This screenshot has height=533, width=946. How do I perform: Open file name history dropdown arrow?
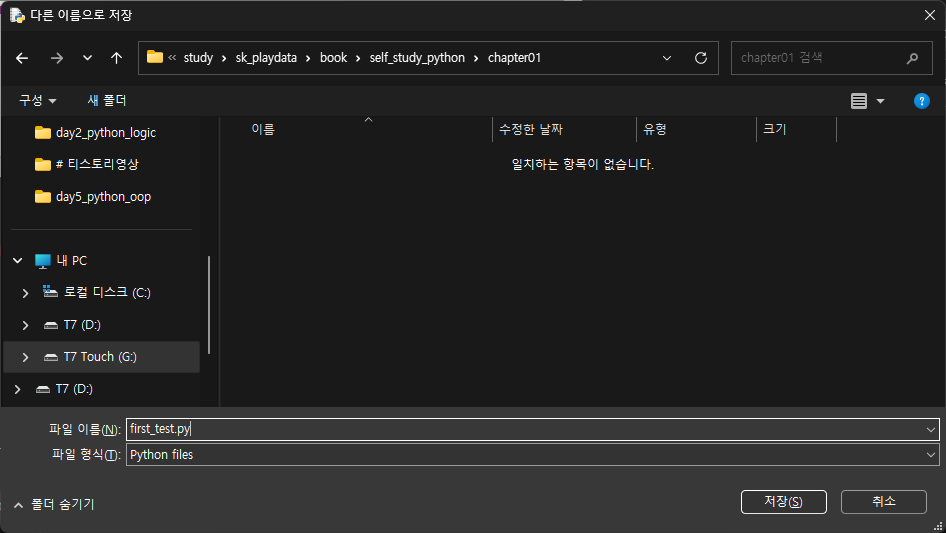[930, 429]
